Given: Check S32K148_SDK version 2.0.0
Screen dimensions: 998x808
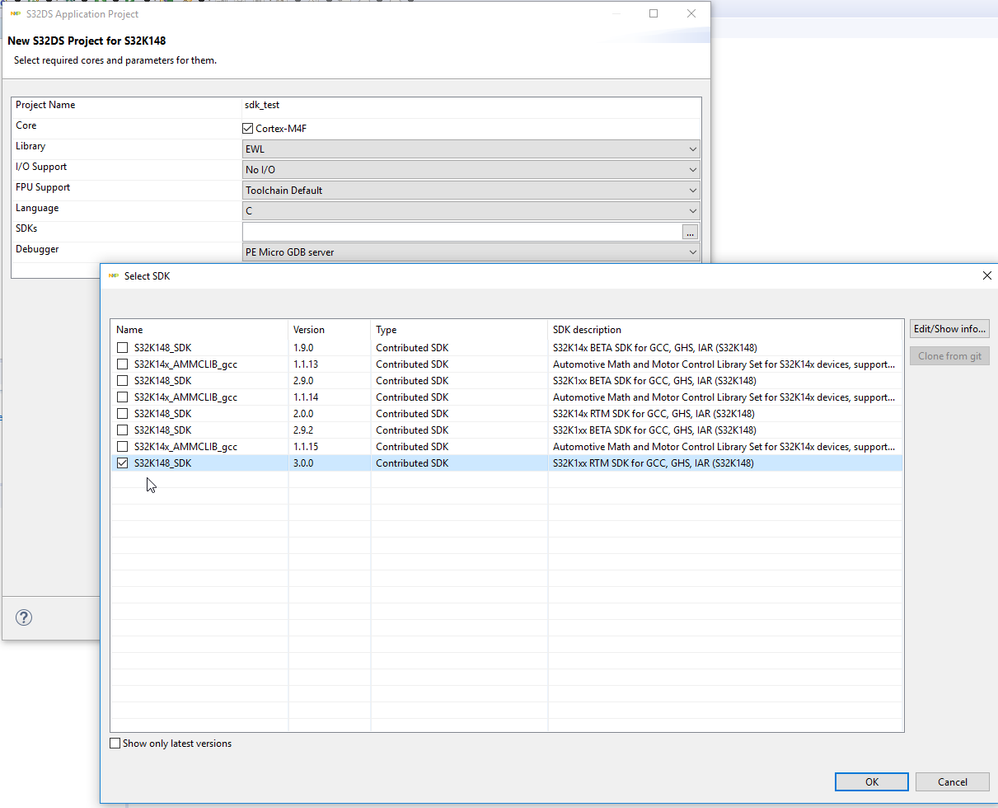Looking at the screenshot, I should click(122, 414).
